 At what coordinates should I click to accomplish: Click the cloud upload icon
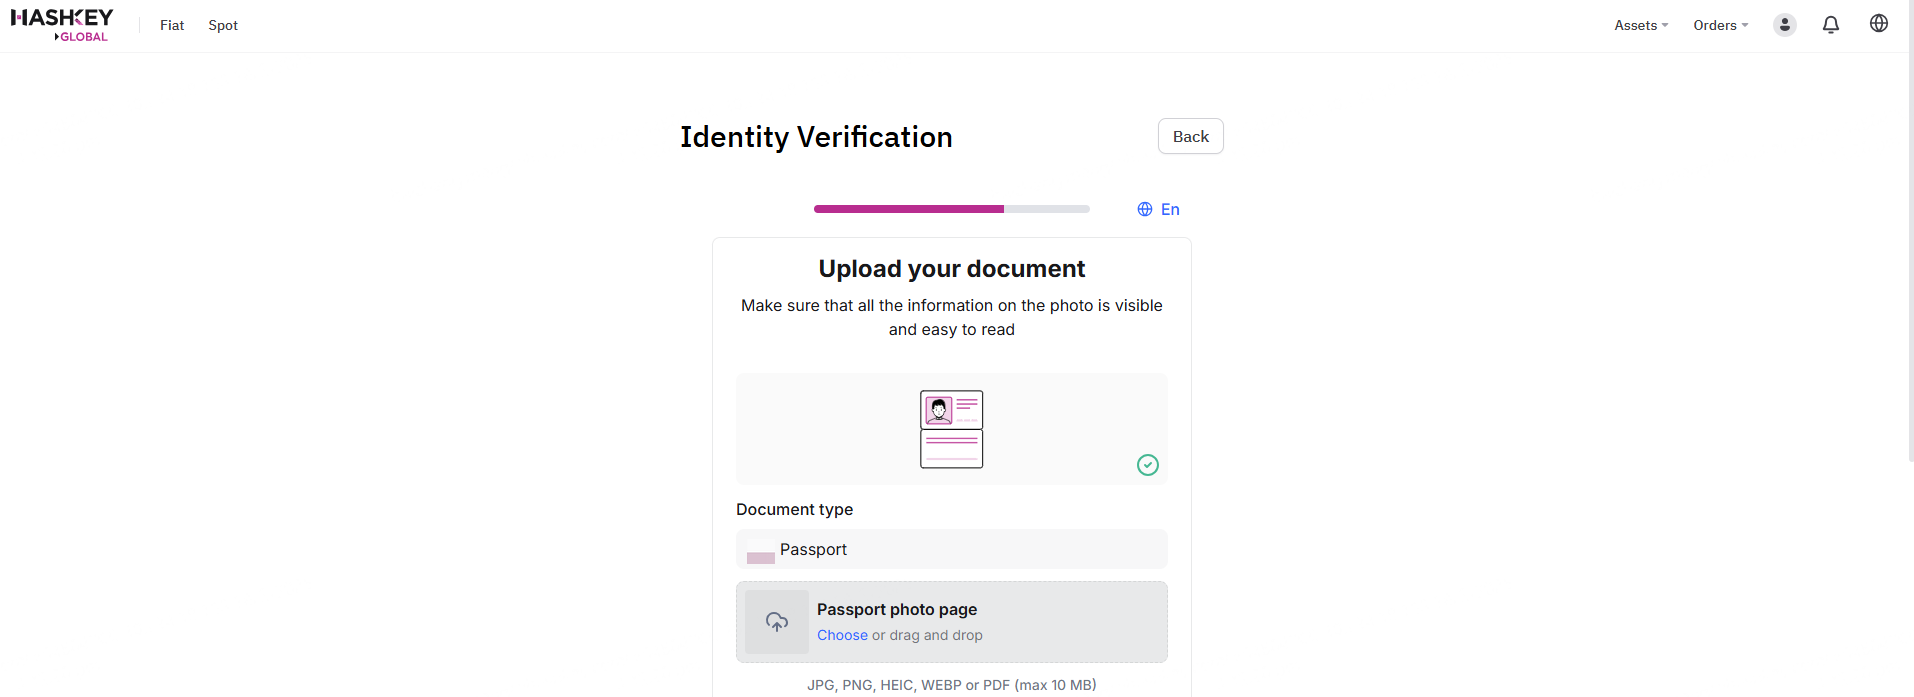[777, 622]
